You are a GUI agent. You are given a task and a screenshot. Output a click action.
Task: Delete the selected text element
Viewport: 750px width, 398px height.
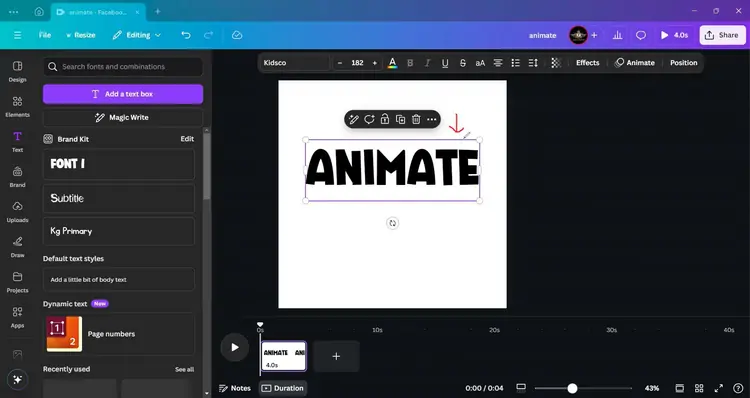416,120
